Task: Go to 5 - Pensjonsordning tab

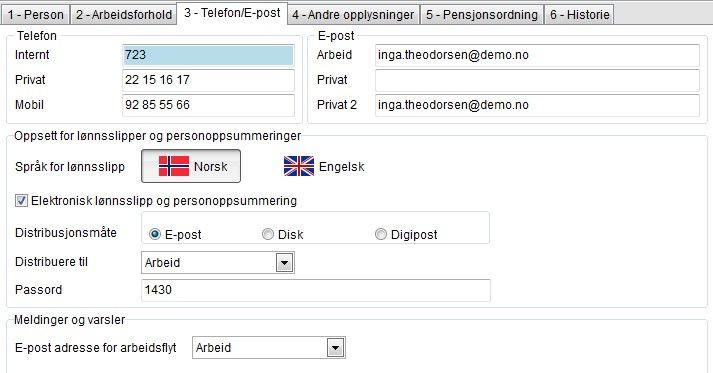Action: 482,15
